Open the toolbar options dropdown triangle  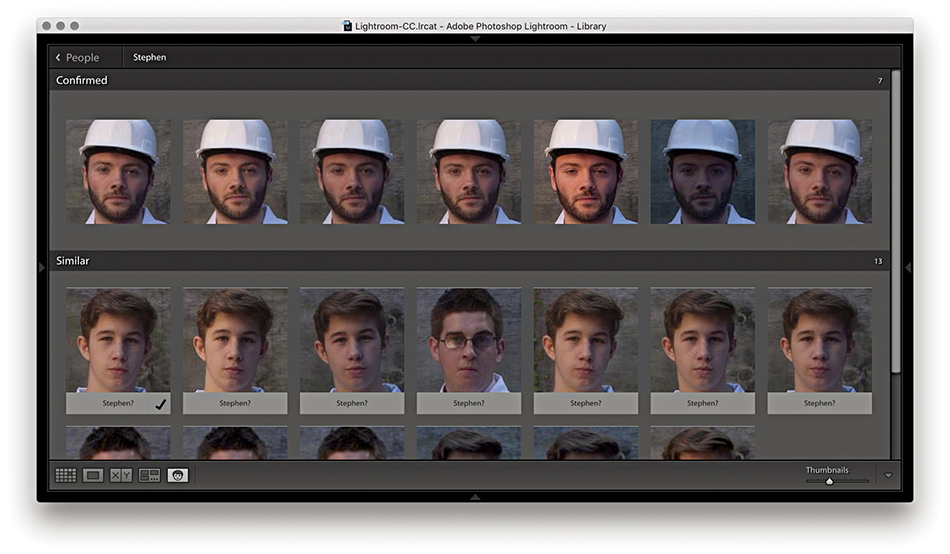(x=888, y=476)
